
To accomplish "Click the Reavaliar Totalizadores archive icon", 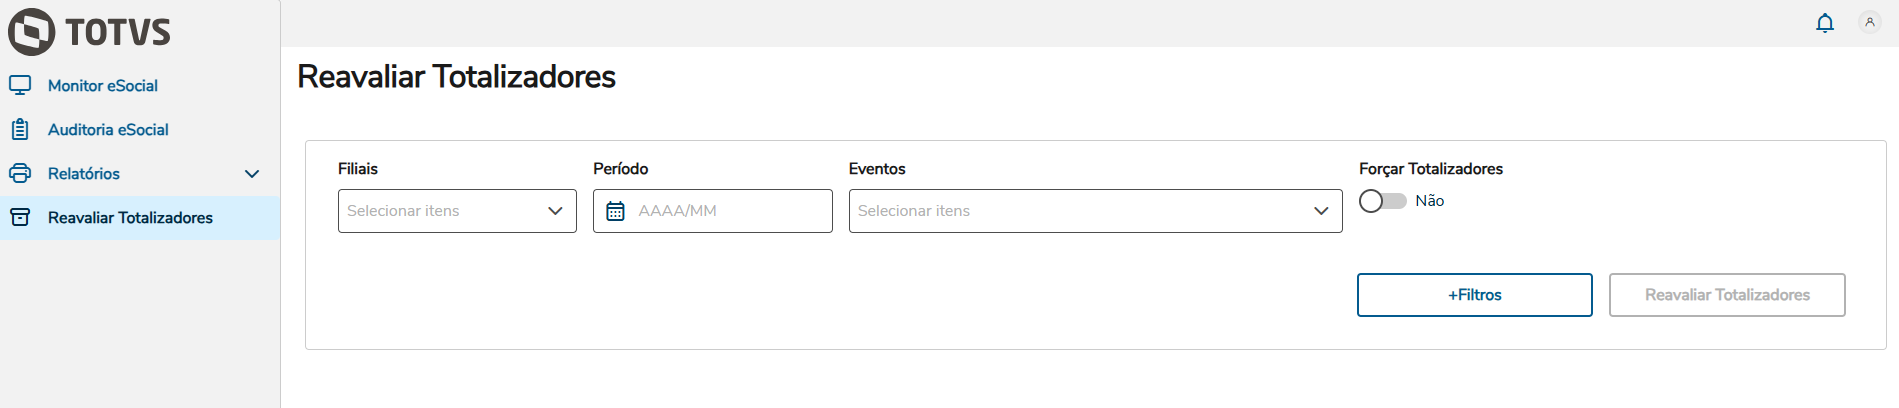I will [x=20, y=217].
